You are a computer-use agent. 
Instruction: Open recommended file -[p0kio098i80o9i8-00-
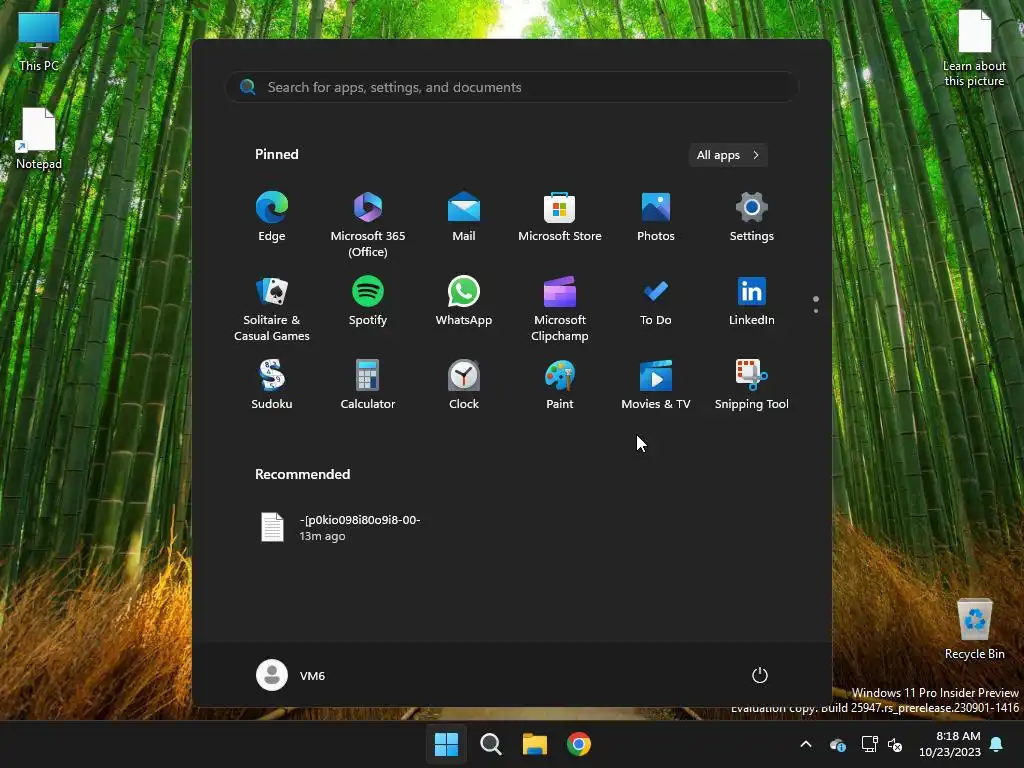click(x=341, y=527)
